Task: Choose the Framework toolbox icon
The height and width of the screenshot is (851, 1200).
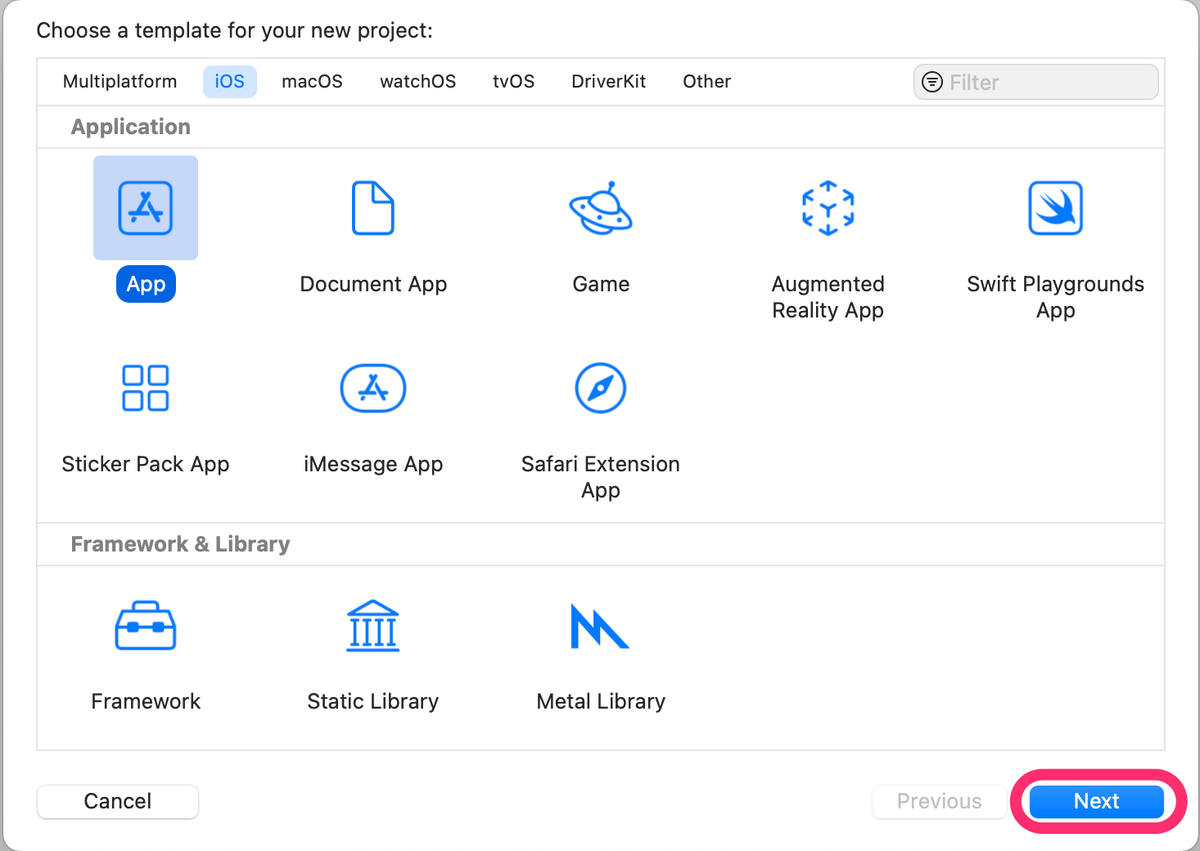Action: pyautogui.click(x=145, y=625)
